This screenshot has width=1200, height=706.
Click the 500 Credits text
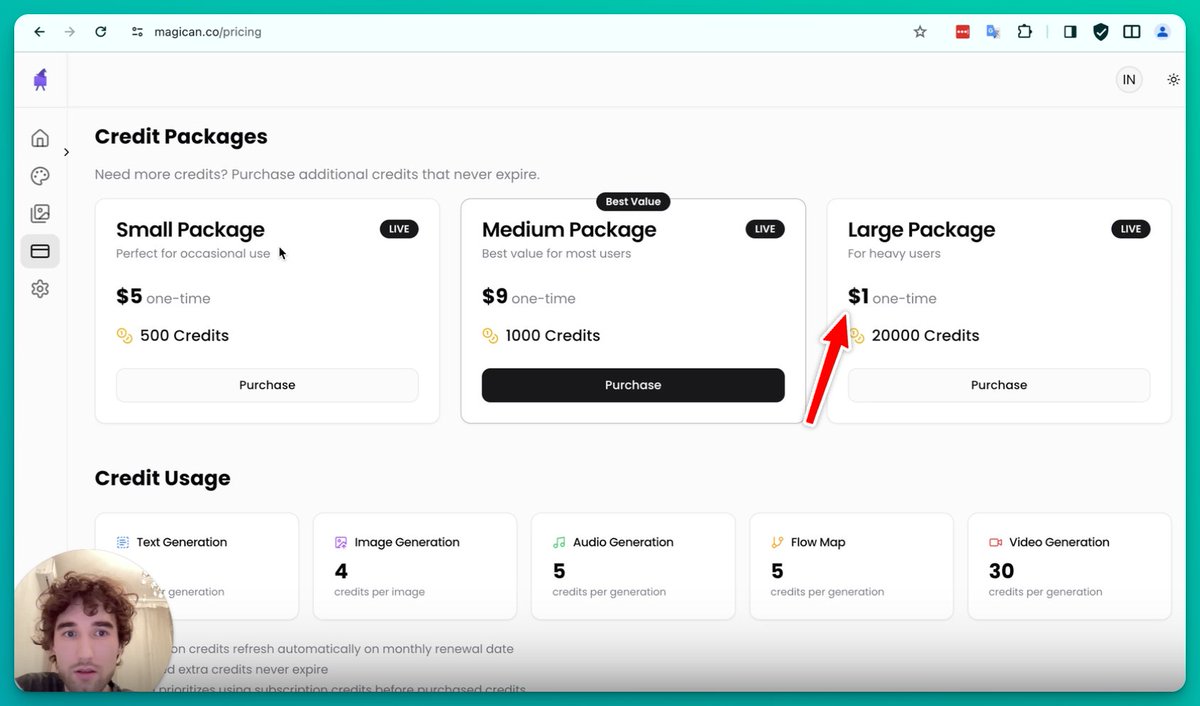[184, 336]
